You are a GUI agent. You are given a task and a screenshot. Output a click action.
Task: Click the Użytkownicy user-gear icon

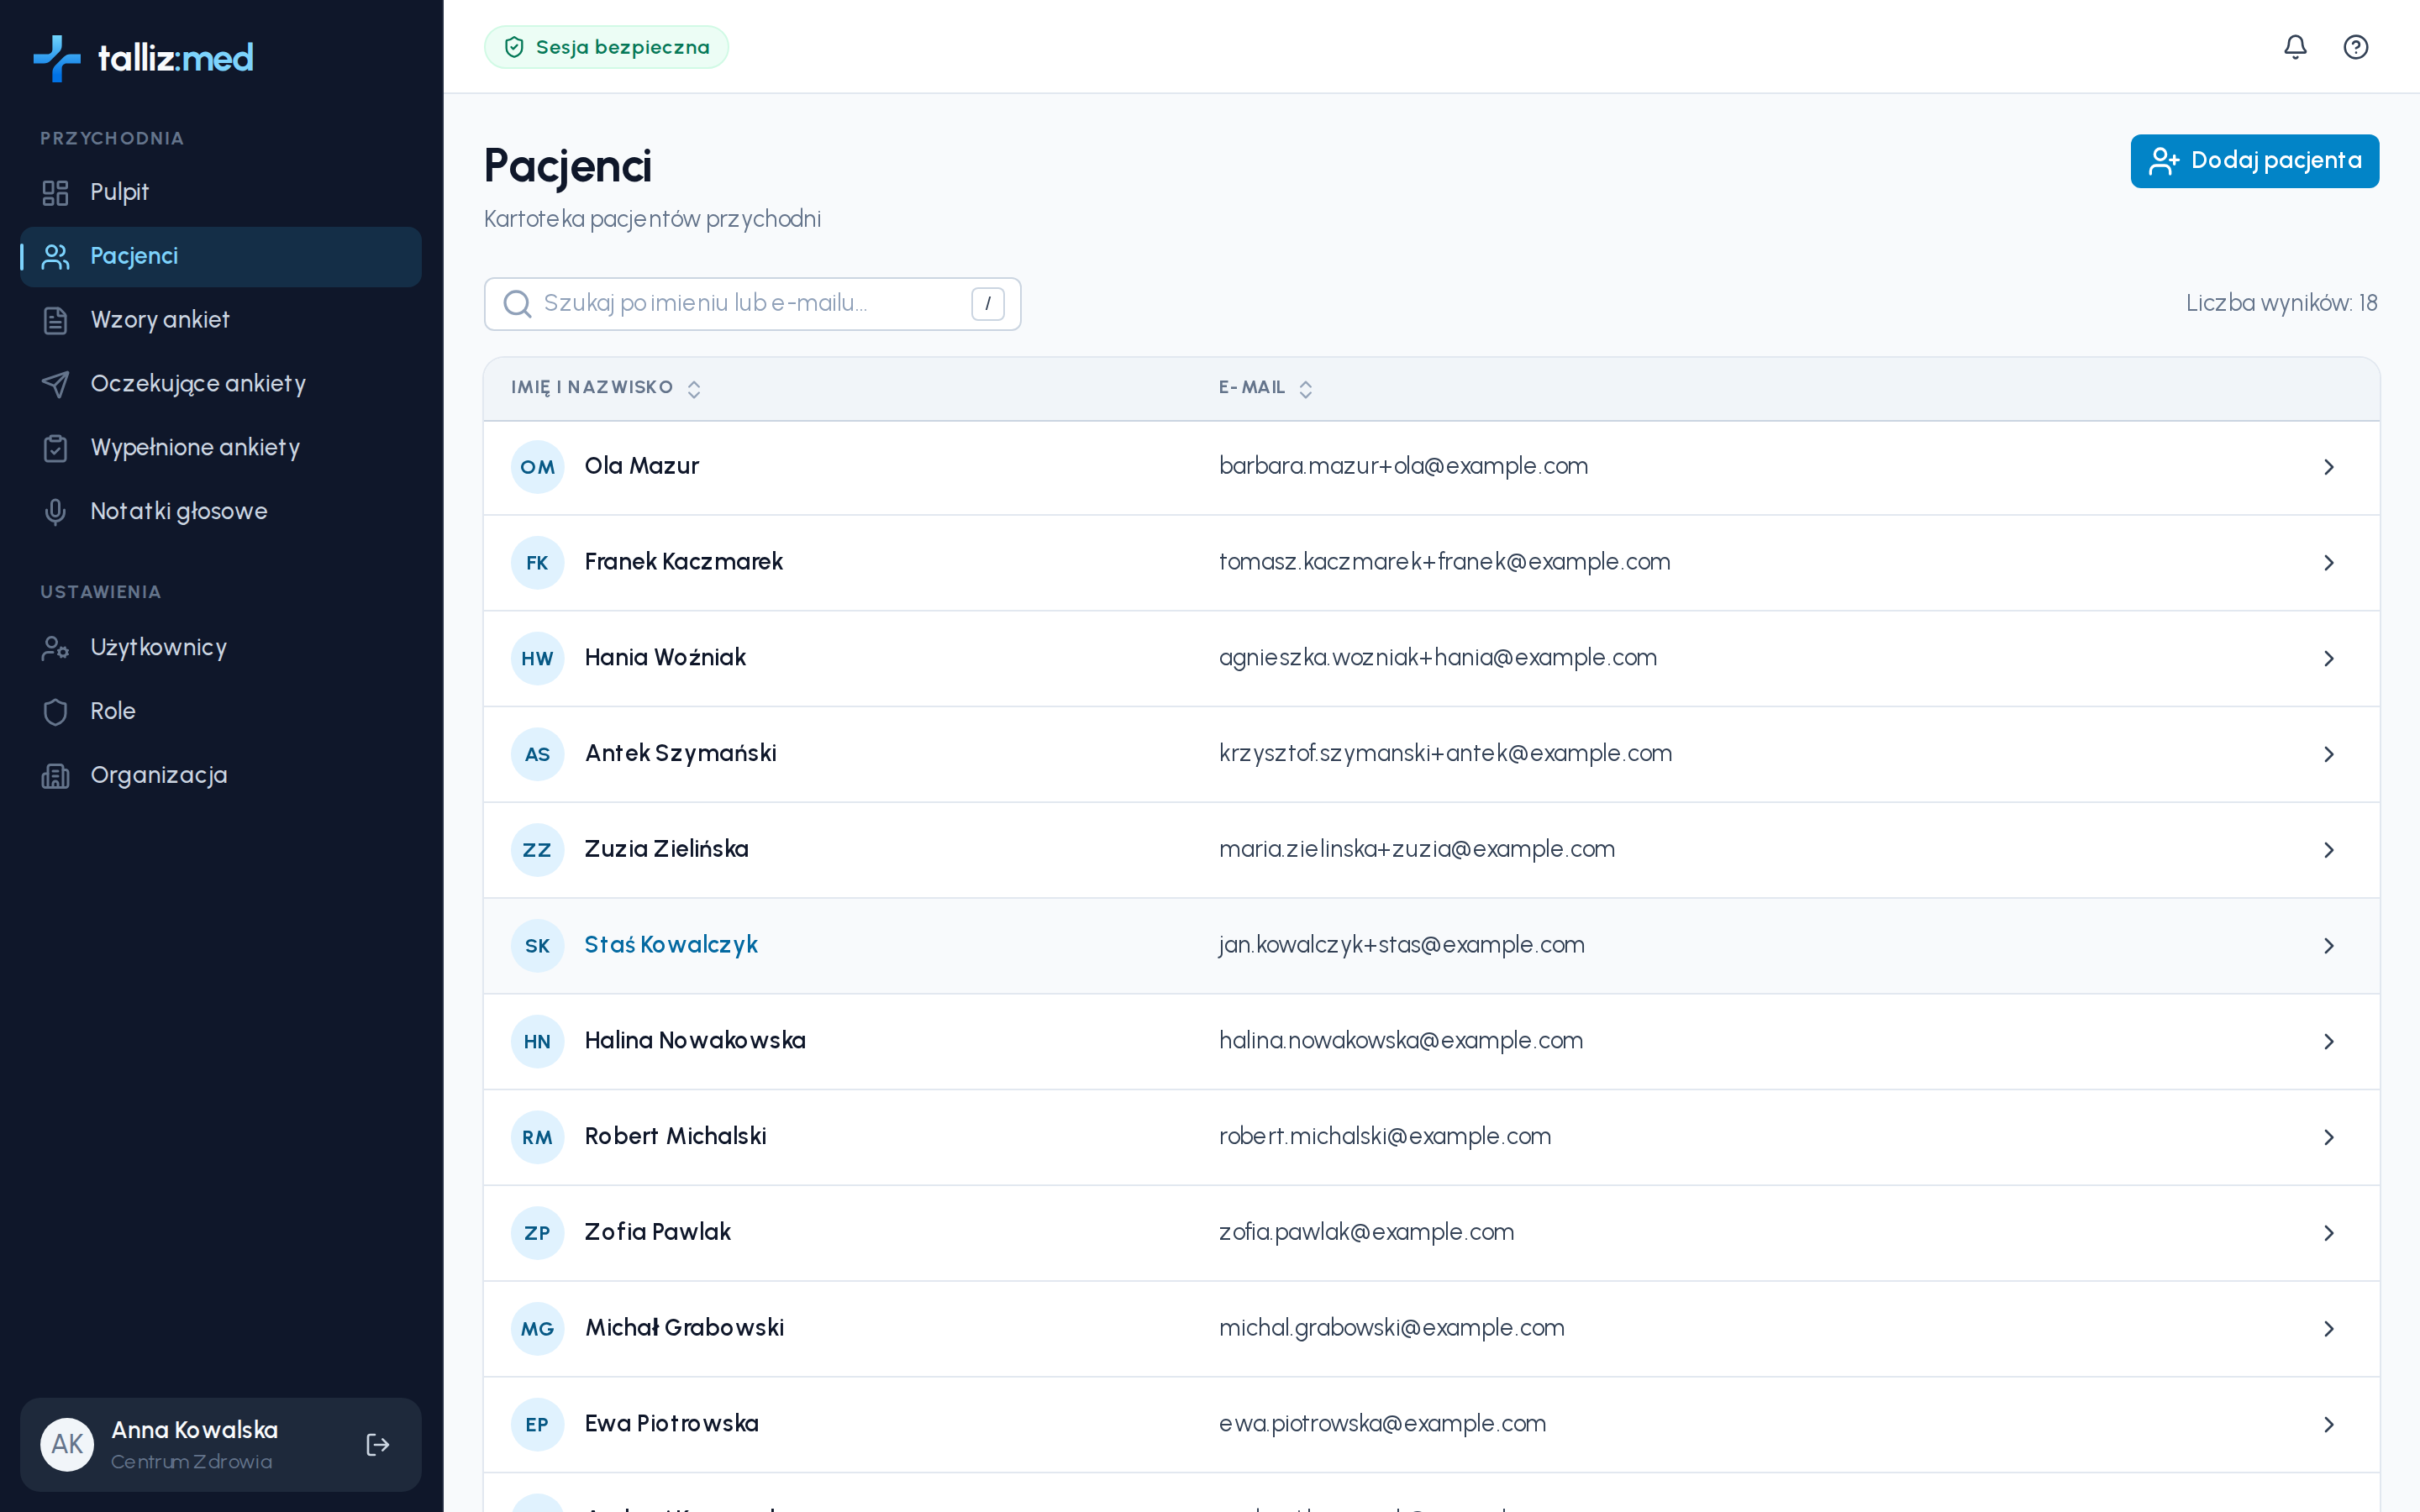pyautogui.click(x=55, y=647)
